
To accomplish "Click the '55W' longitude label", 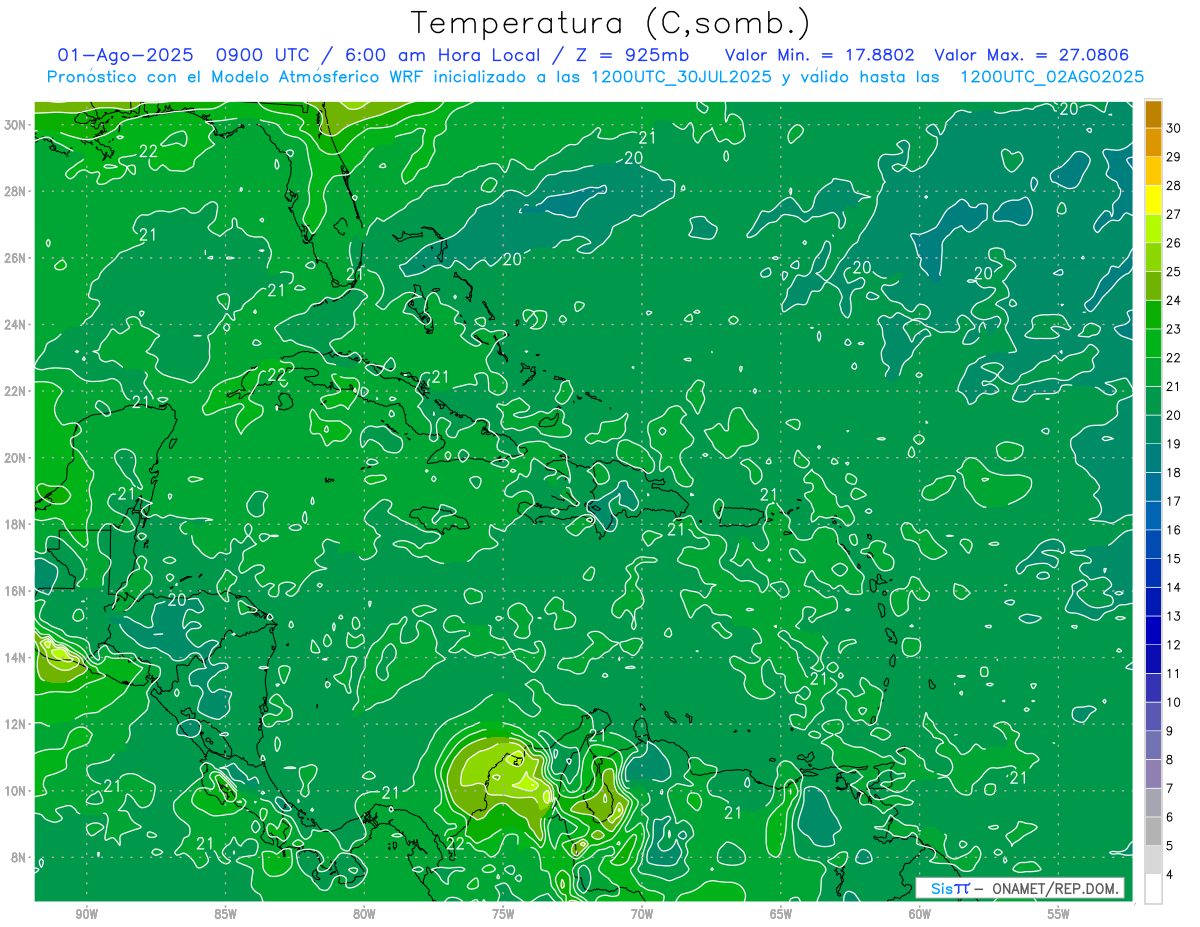I will [1059, 914].
